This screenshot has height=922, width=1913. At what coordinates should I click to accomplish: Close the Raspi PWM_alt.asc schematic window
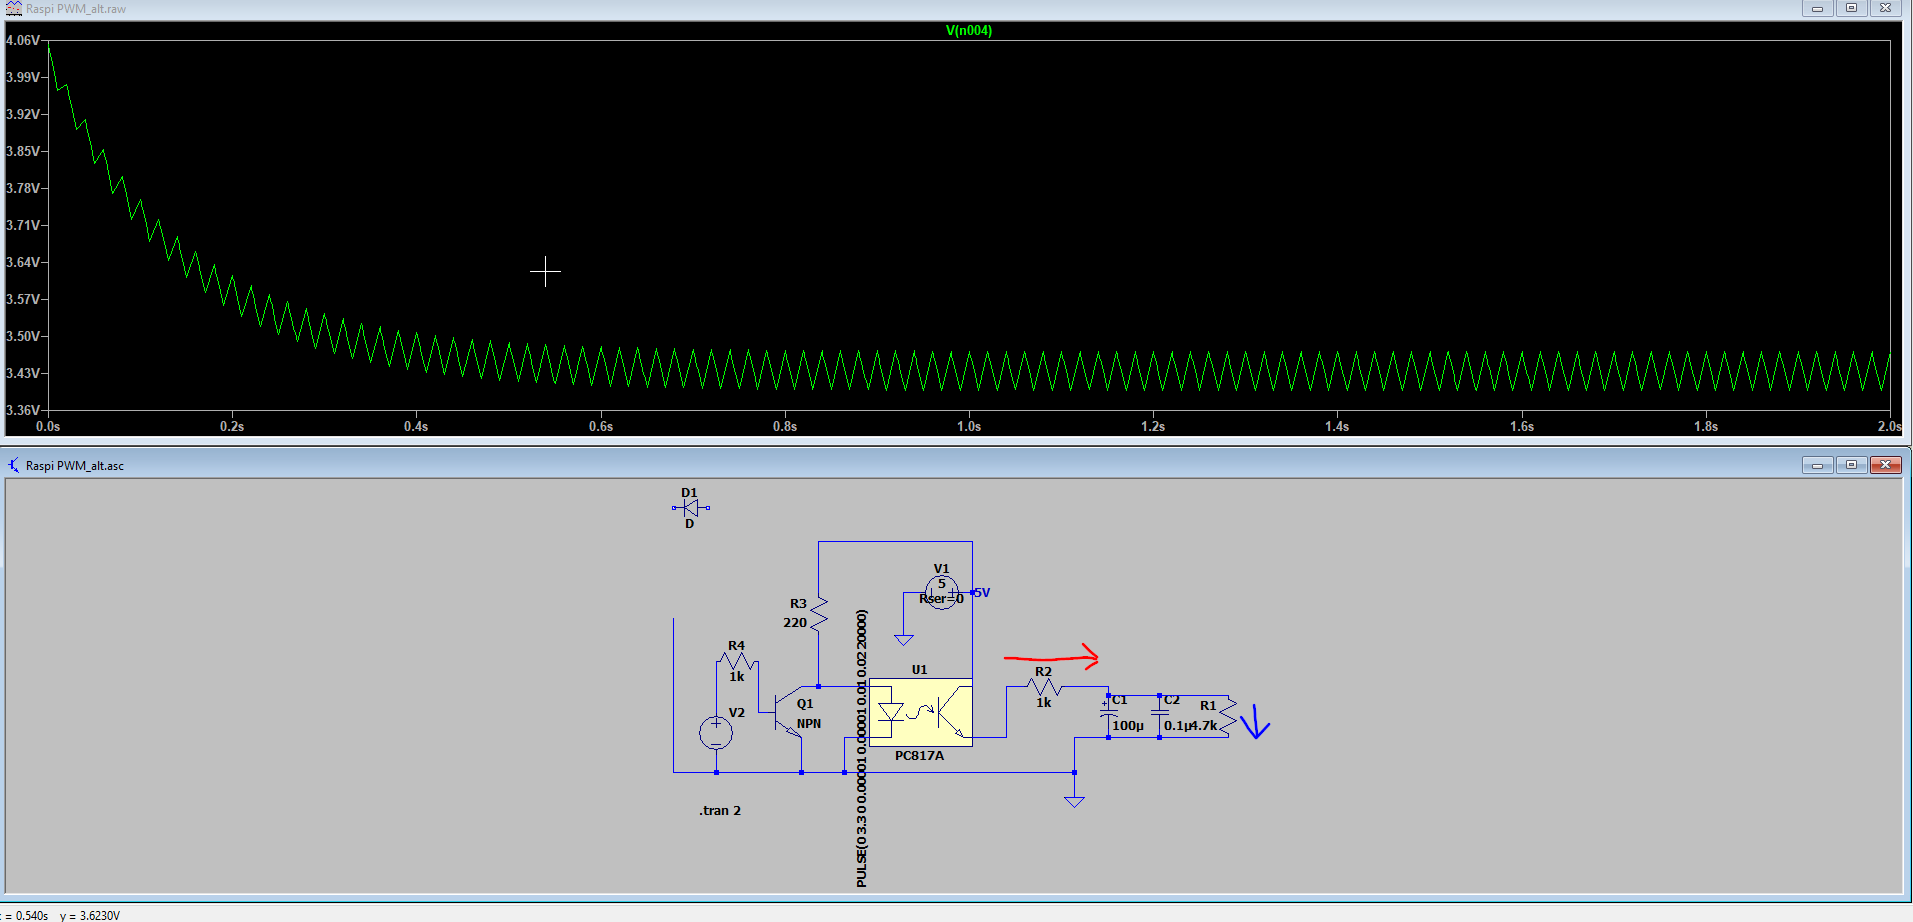[1885, 465]
